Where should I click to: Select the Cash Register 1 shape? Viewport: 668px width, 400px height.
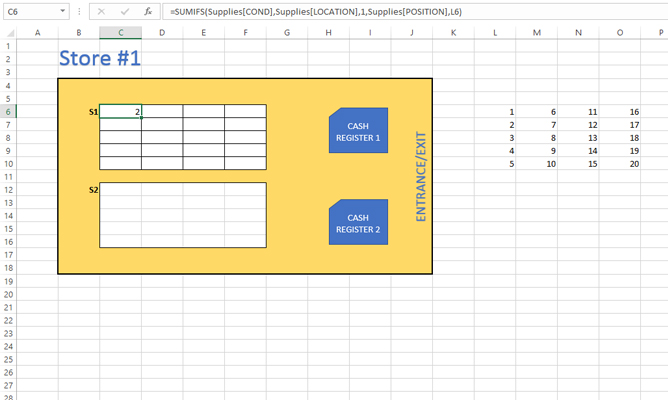(358, 131)
